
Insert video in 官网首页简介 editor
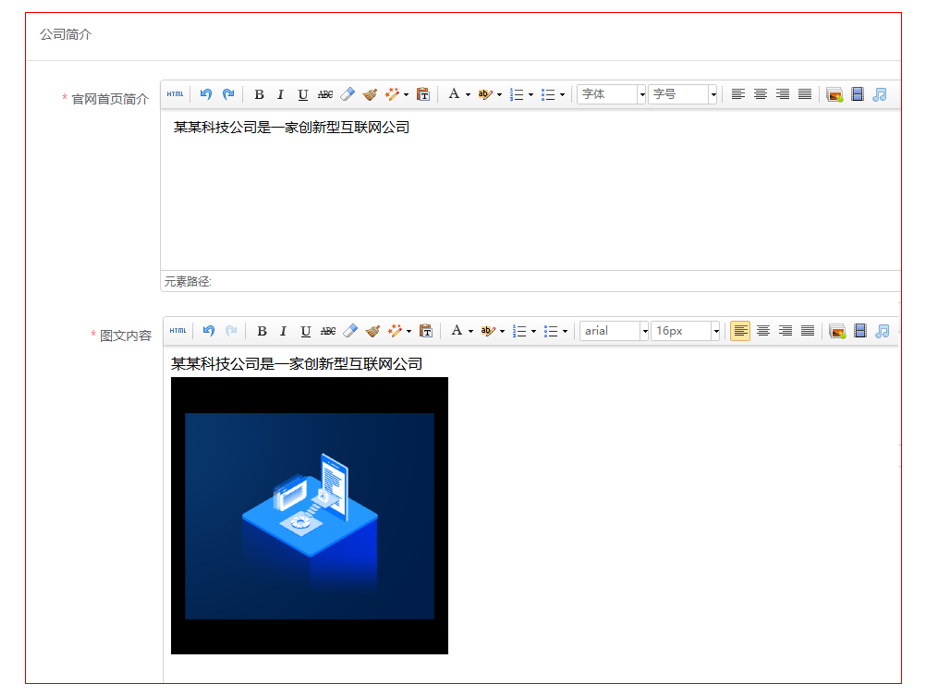point(858,94)
